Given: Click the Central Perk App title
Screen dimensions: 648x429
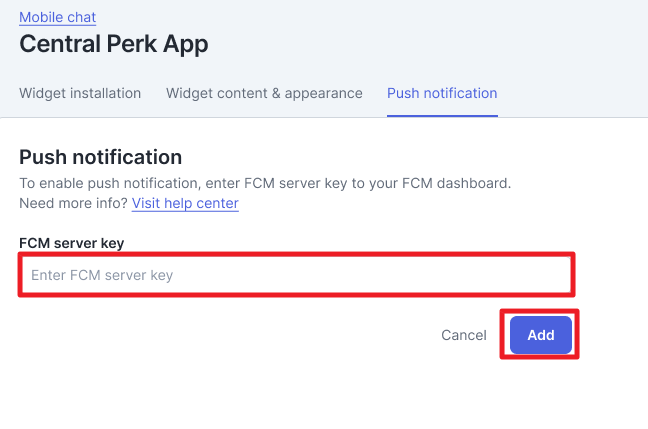Looking at the screenshot, I should point(114,44).
